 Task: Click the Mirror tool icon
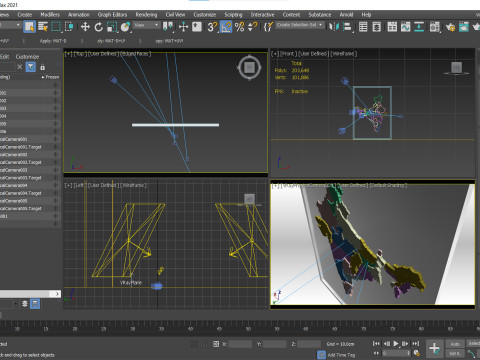pos(334,27)
